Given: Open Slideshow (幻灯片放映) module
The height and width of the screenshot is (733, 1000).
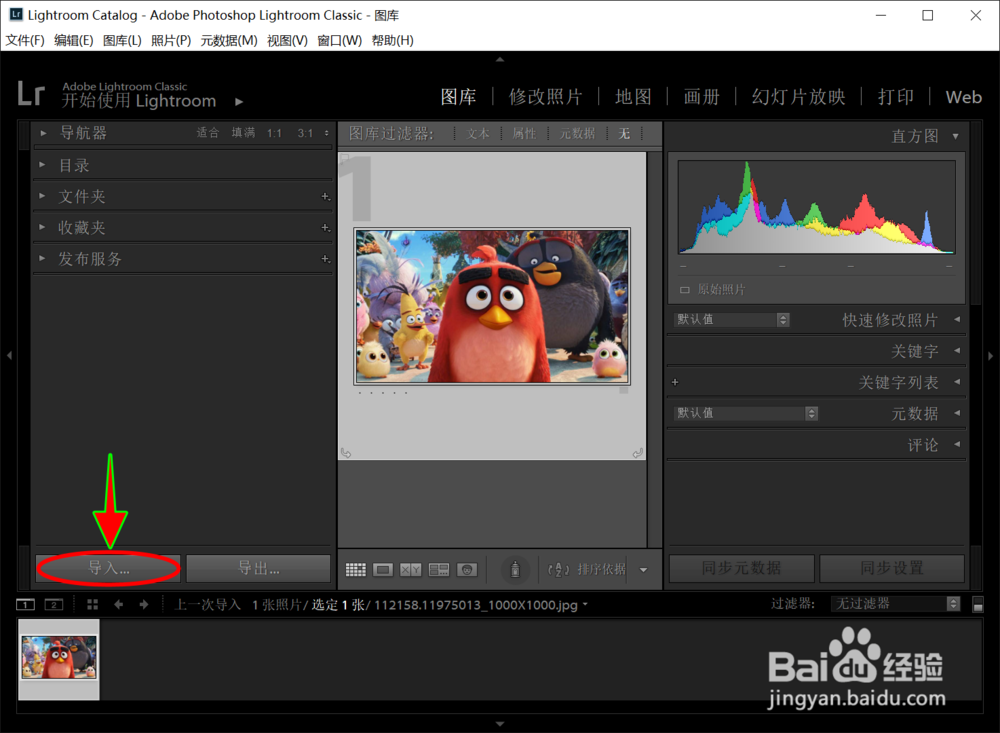Looking at the screenshot, I should pyautogui.click(x=798, y=97).
